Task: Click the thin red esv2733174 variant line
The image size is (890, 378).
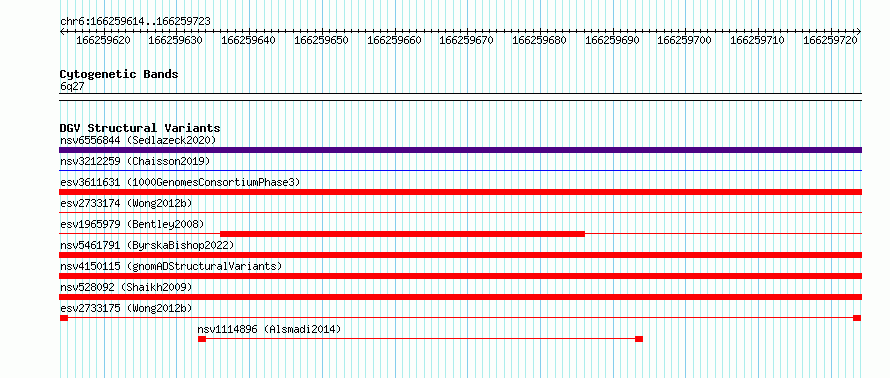Action: point(460,212)
